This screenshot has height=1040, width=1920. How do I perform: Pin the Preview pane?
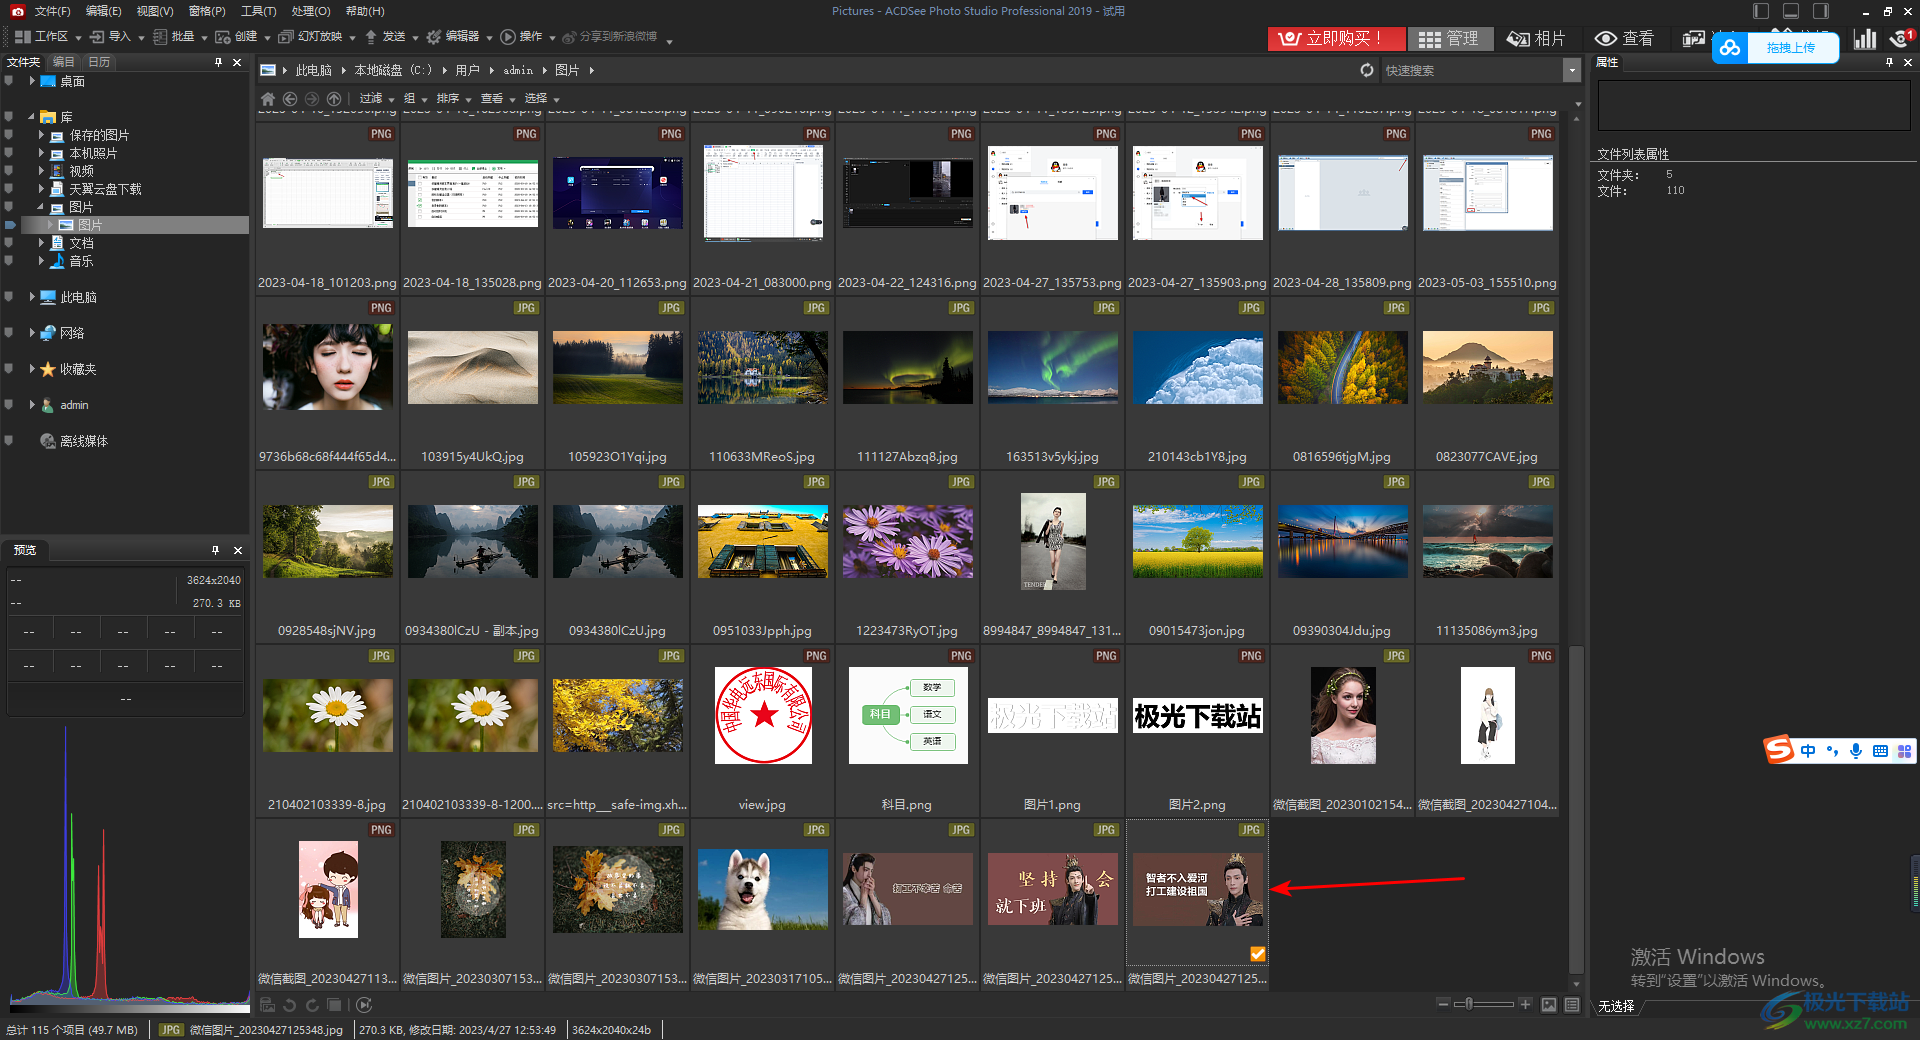[215, 550]
